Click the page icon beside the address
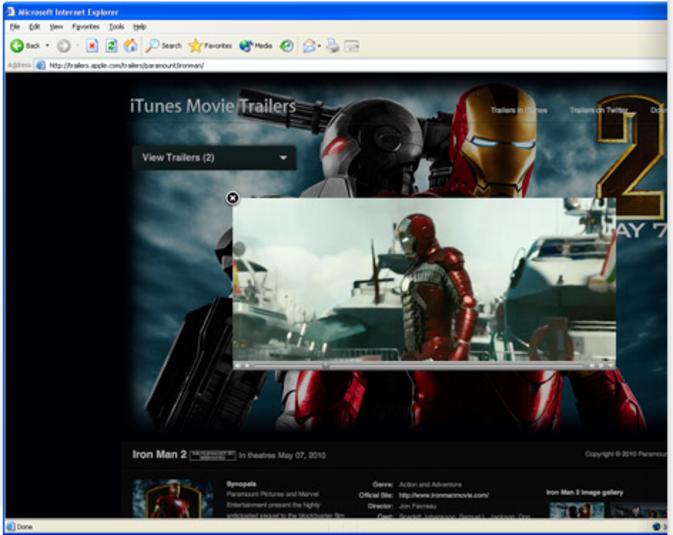The image size is (673, 535). [x=40, y=65]
